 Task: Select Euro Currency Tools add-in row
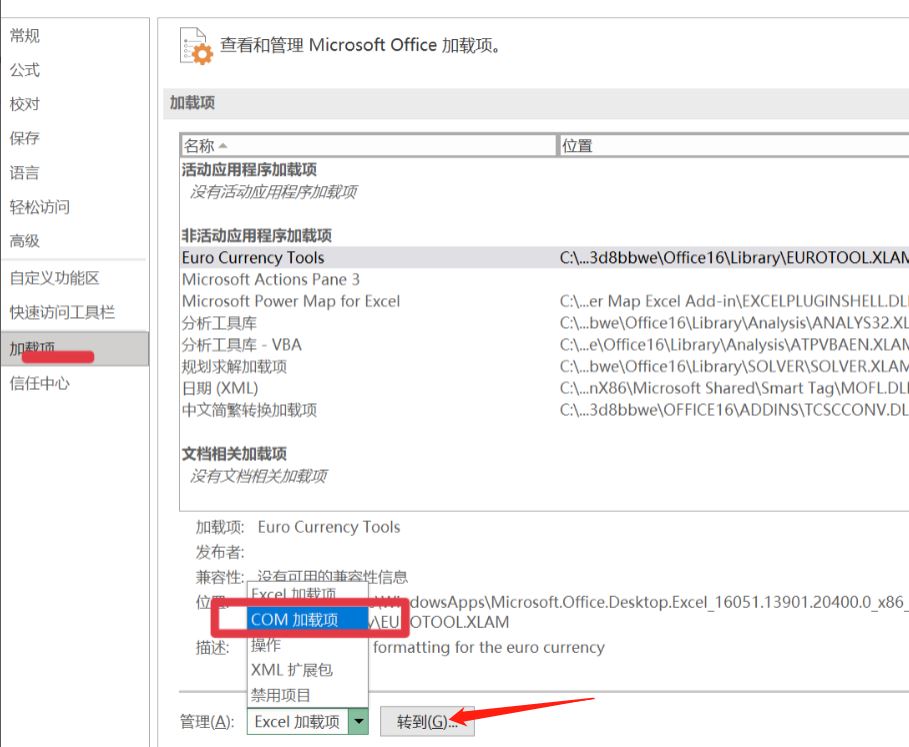click(x=253, y=257)
